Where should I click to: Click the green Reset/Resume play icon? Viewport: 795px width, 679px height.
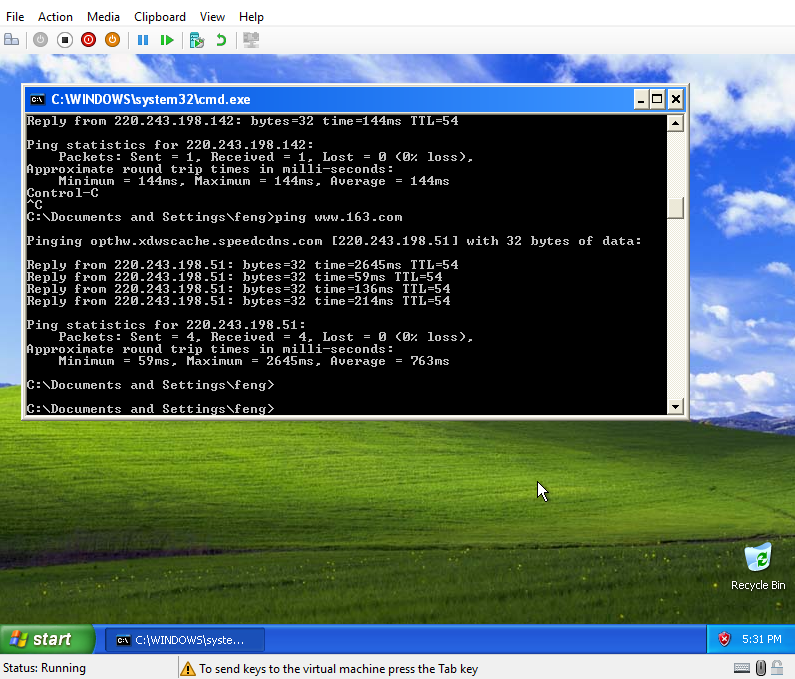tap(167, 40)
